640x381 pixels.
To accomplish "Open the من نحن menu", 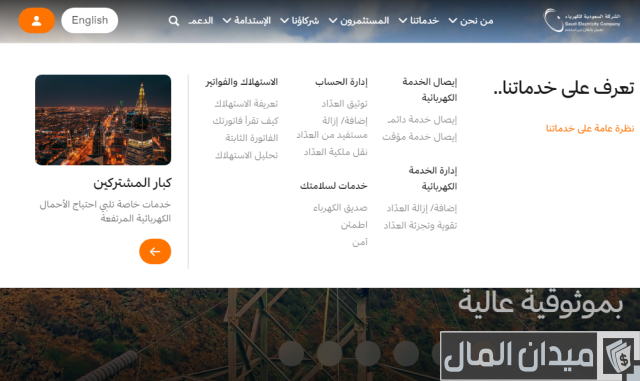I will coord(477,21).
